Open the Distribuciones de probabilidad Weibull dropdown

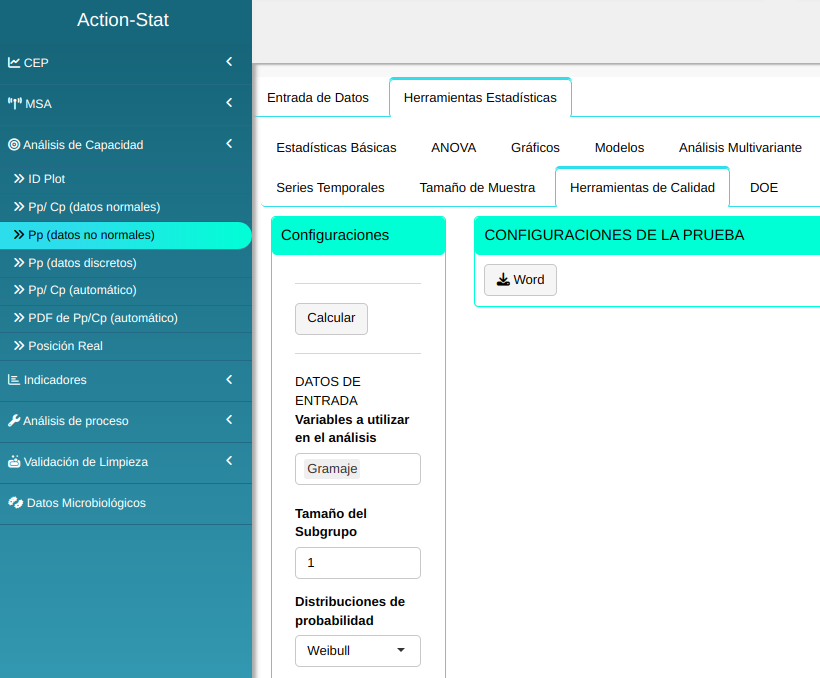357,651
